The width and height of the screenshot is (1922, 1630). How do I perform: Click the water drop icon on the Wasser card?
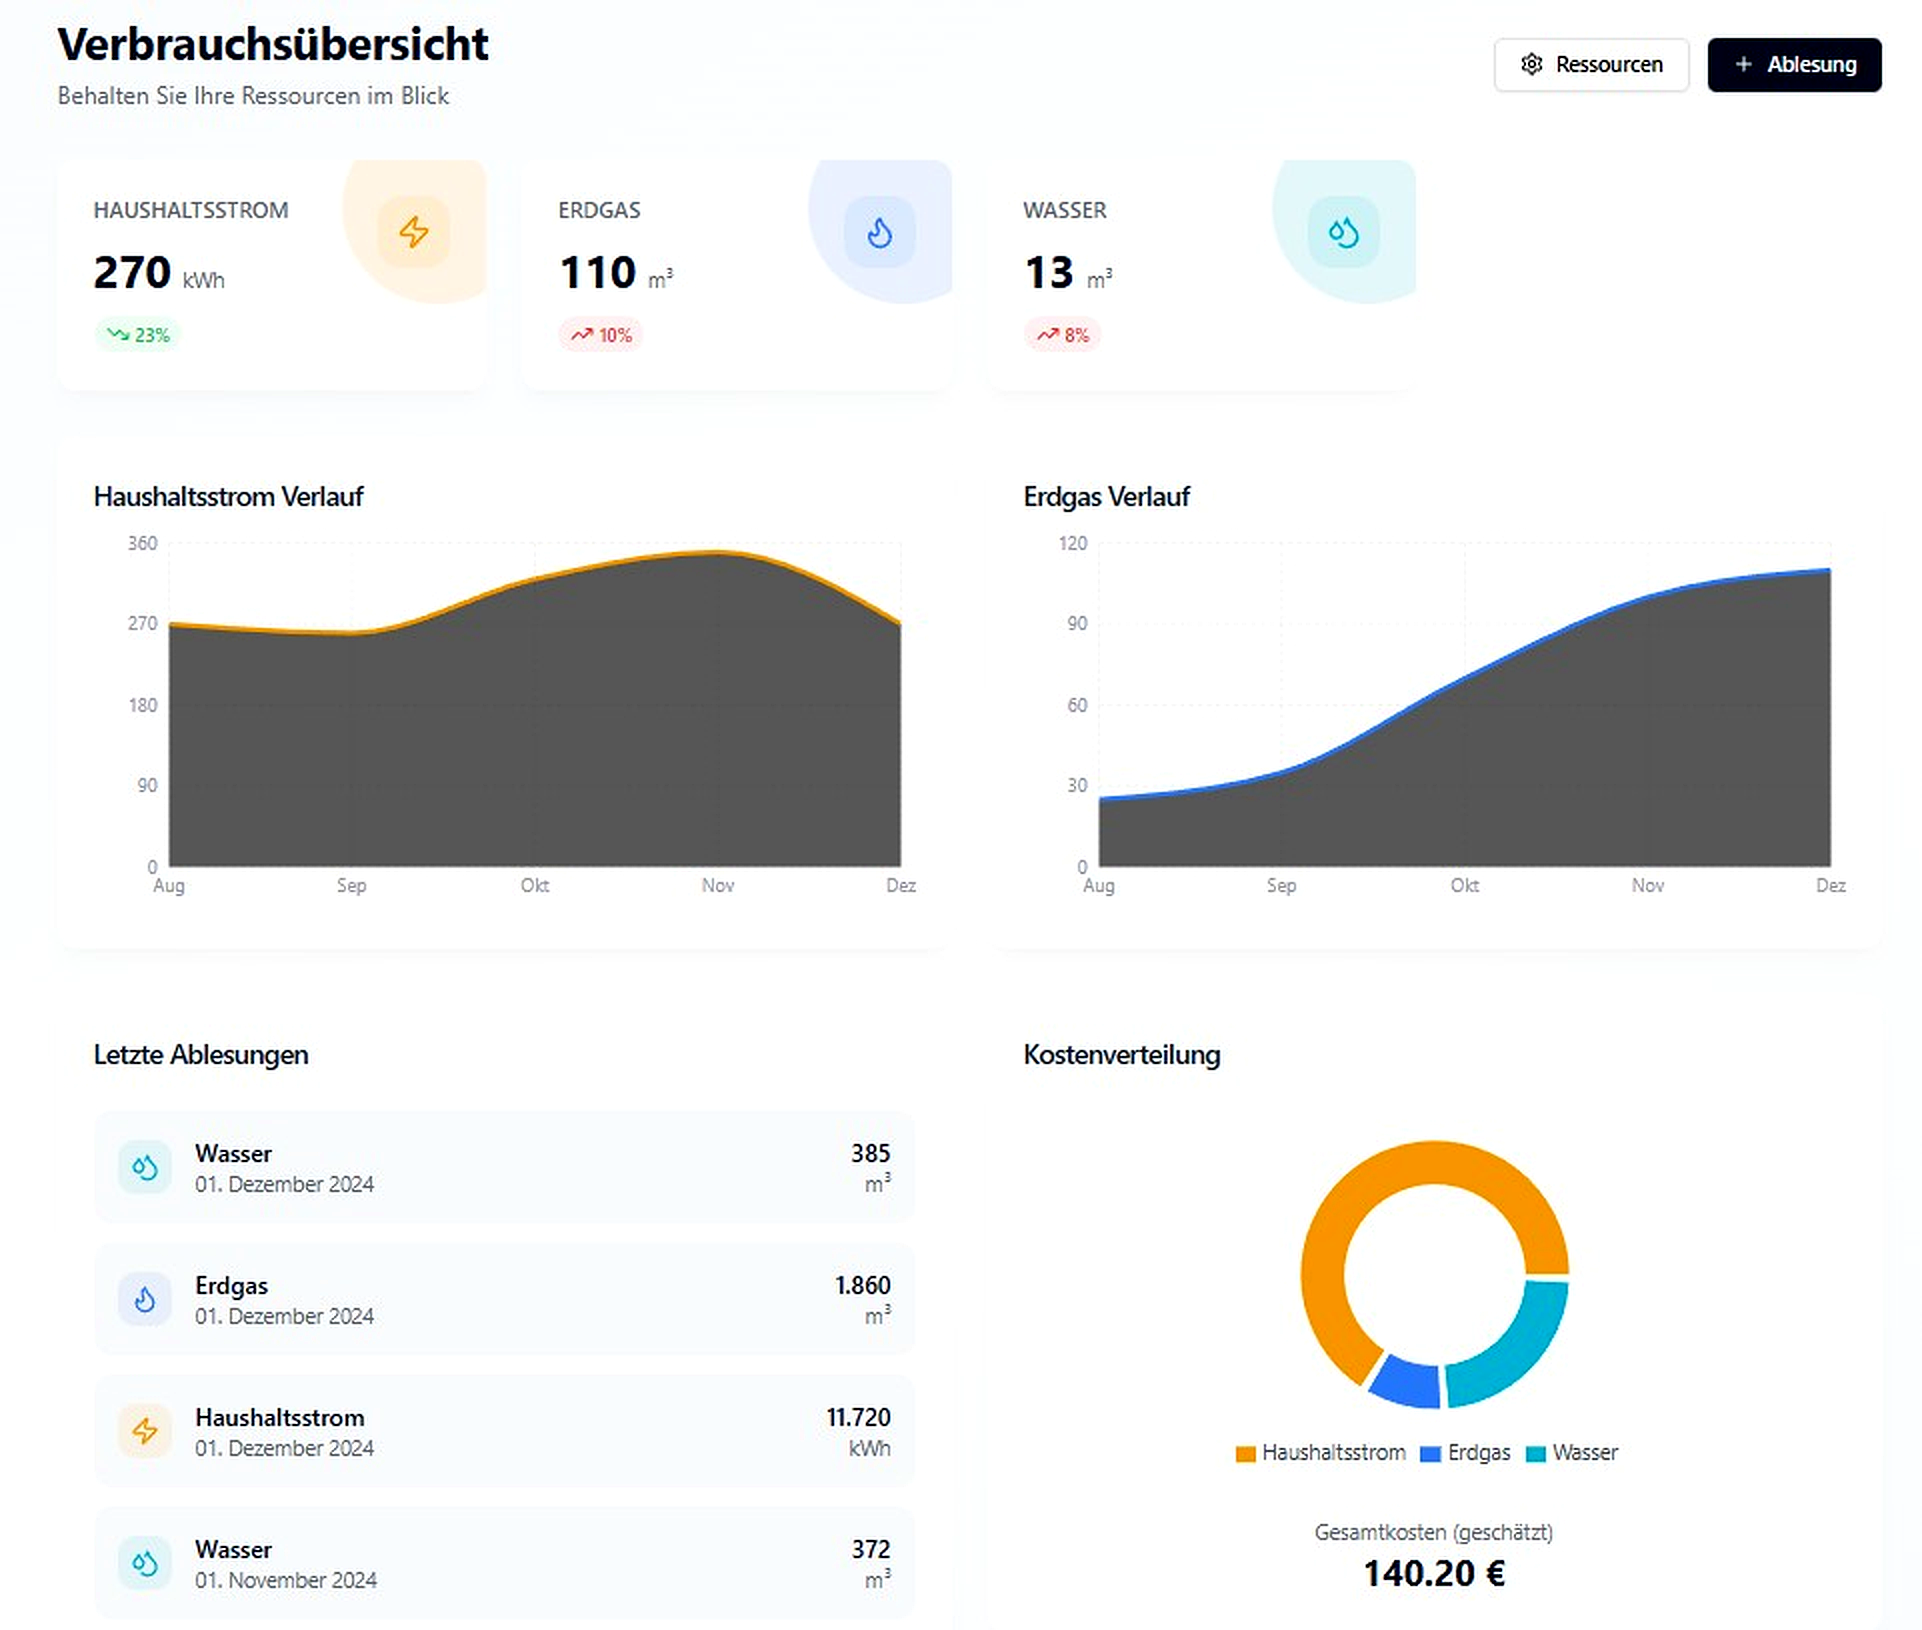[1342, 231]
